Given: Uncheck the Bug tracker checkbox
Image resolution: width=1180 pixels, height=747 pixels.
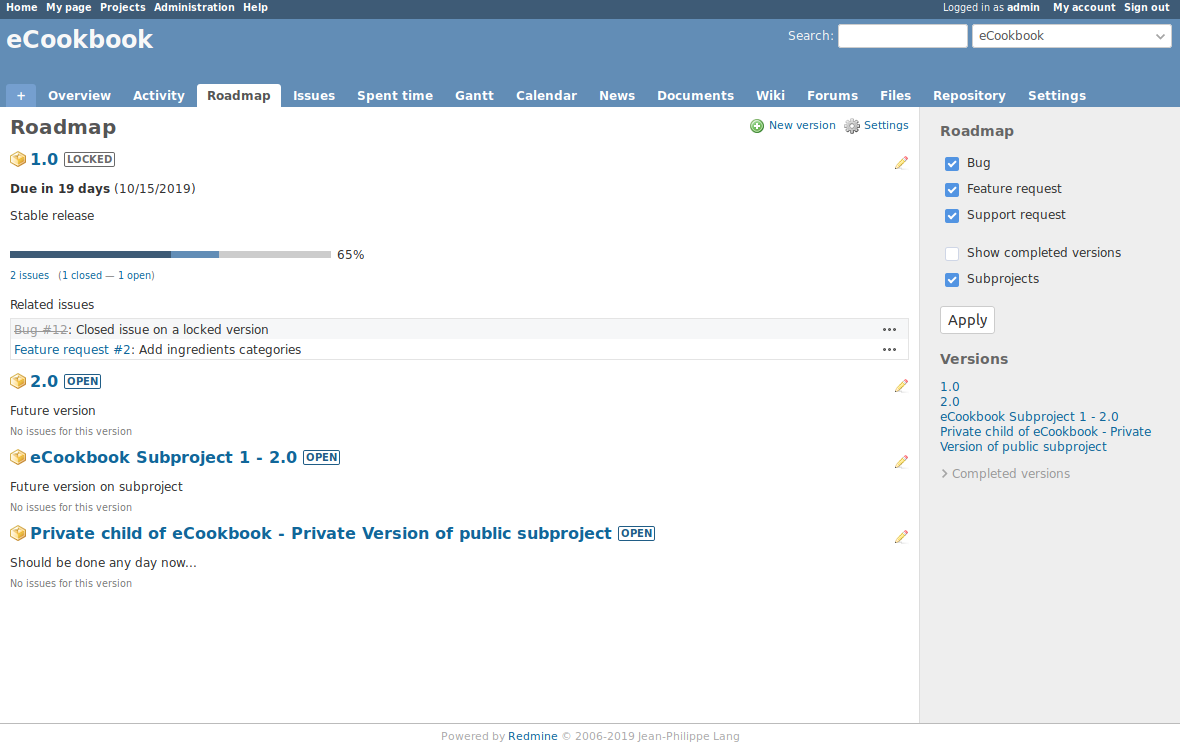Looking at the screenshot, I should 952,163.
